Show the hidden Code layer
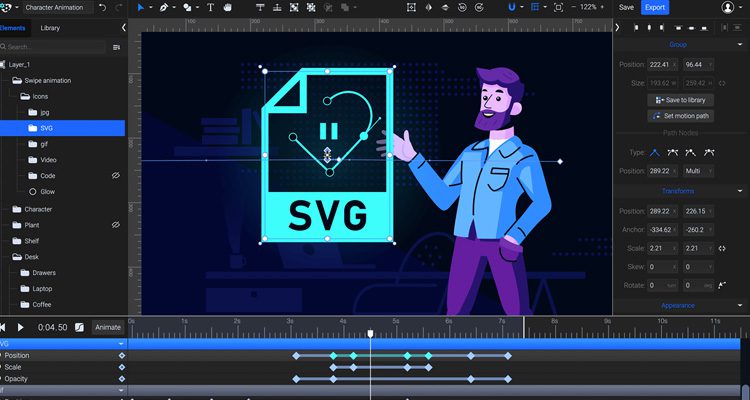 point(115,175)
